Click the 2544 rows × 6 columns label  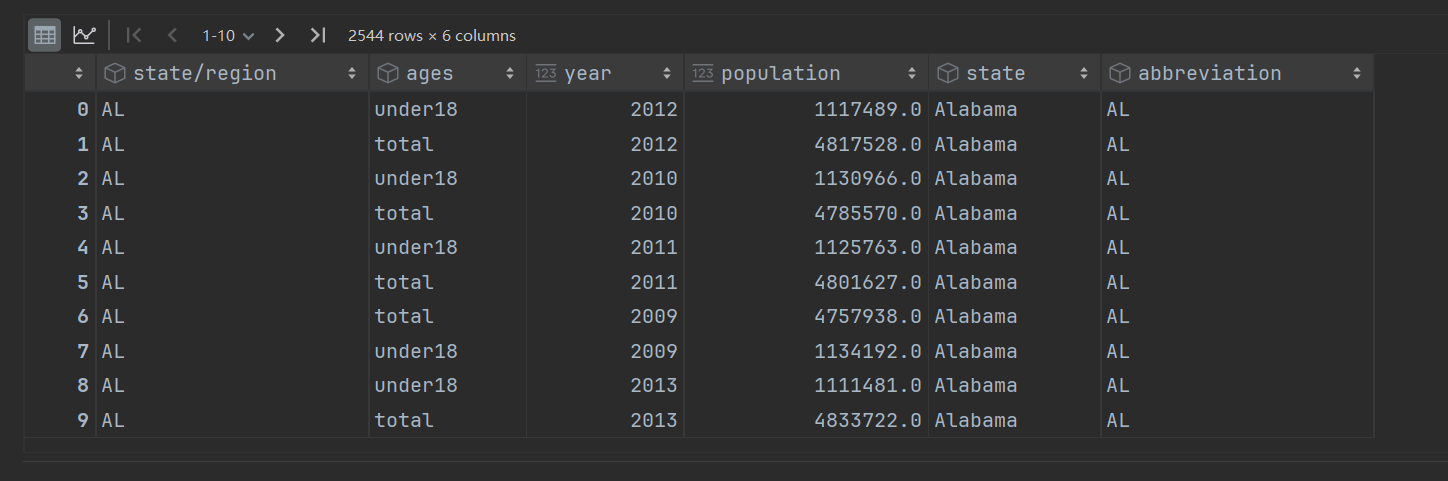(432, 35)
